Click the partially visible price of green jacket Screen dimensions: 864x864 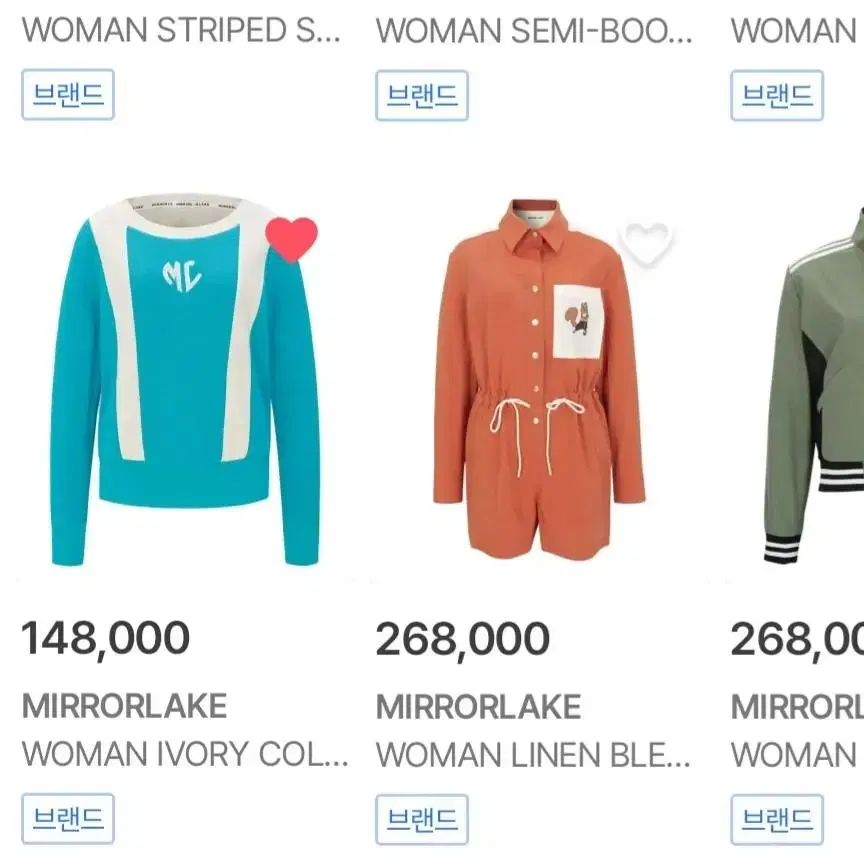point(797,640)
